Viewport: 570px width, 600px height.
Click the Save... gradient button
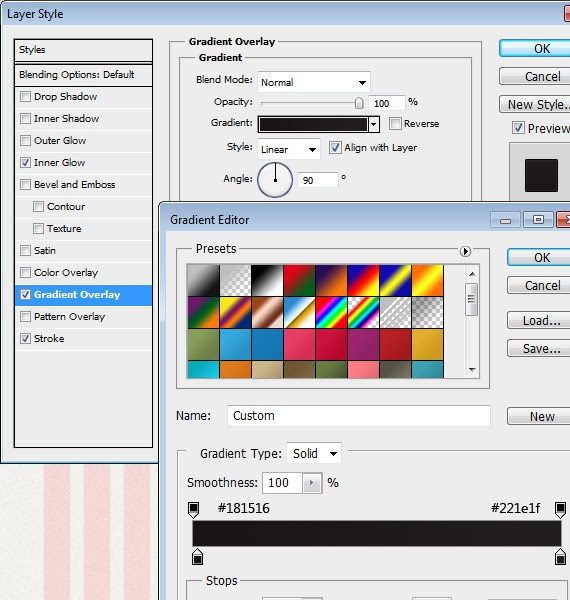539,349
